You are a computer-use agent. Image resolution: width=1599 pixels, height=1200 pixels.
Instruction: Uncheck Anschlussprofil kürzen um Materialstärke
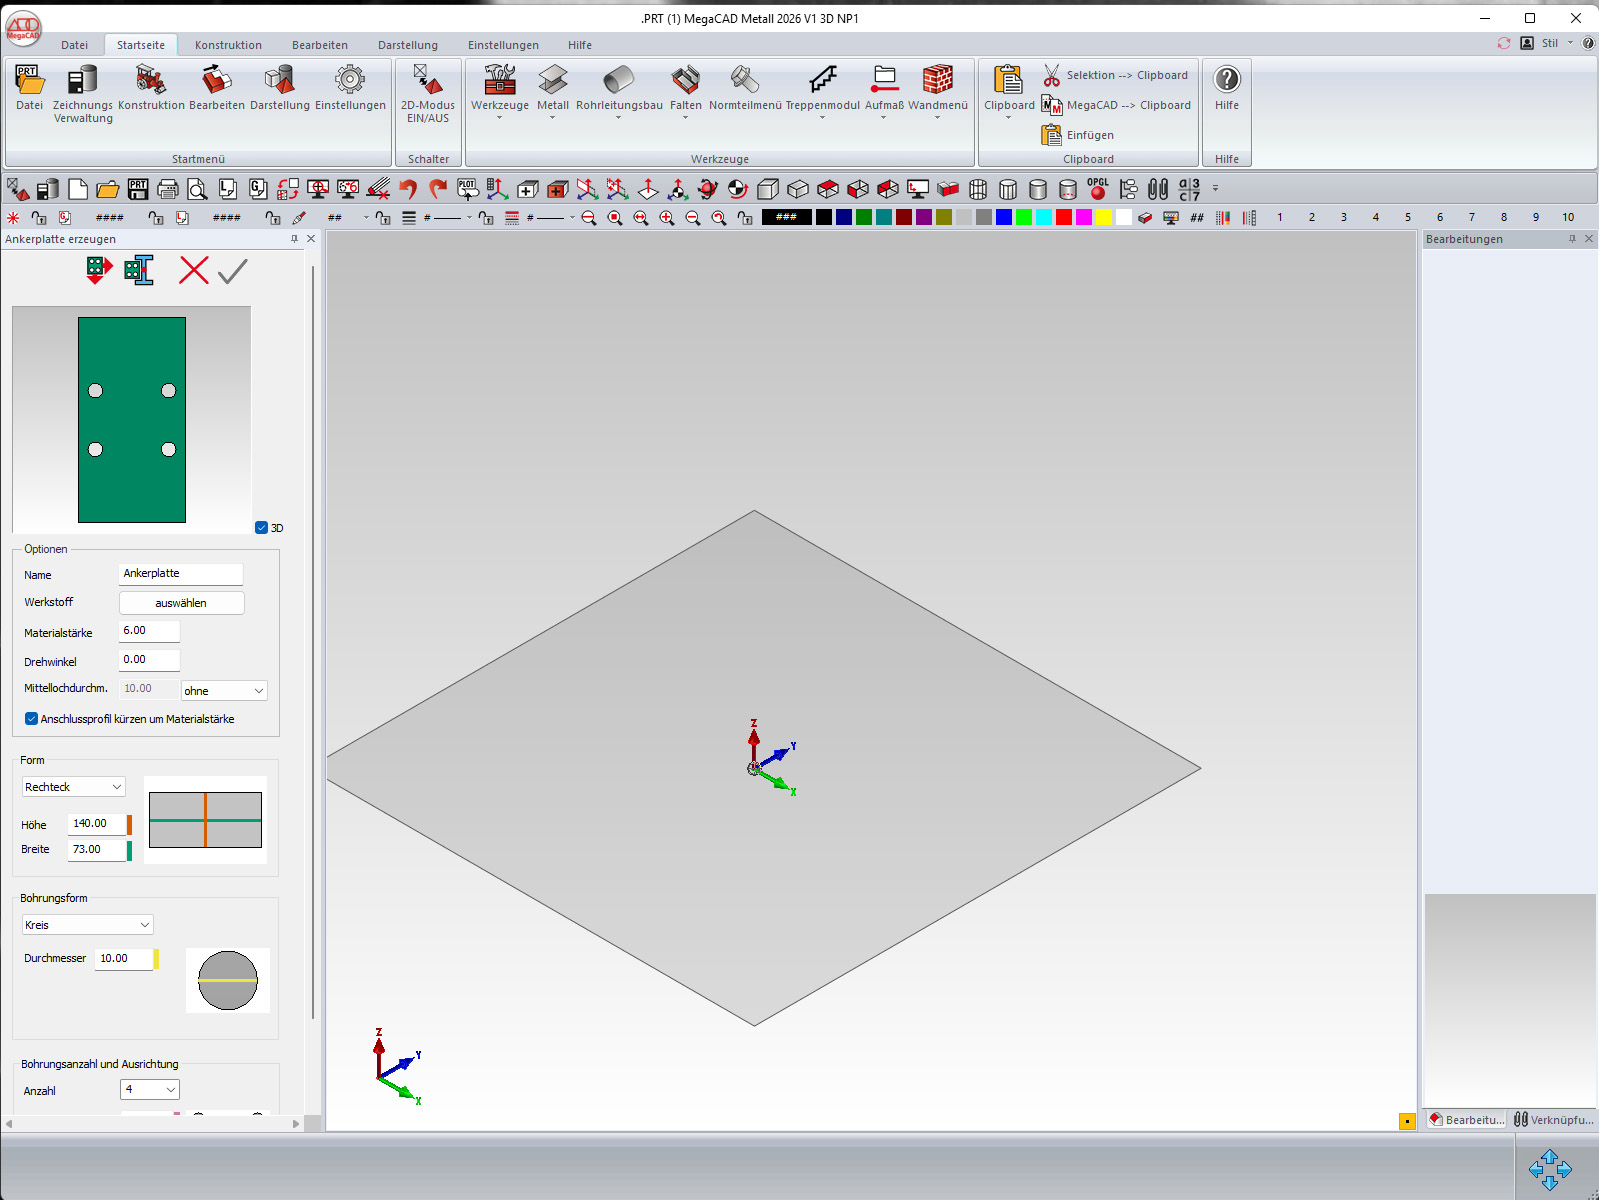click(x=32, y=719)
